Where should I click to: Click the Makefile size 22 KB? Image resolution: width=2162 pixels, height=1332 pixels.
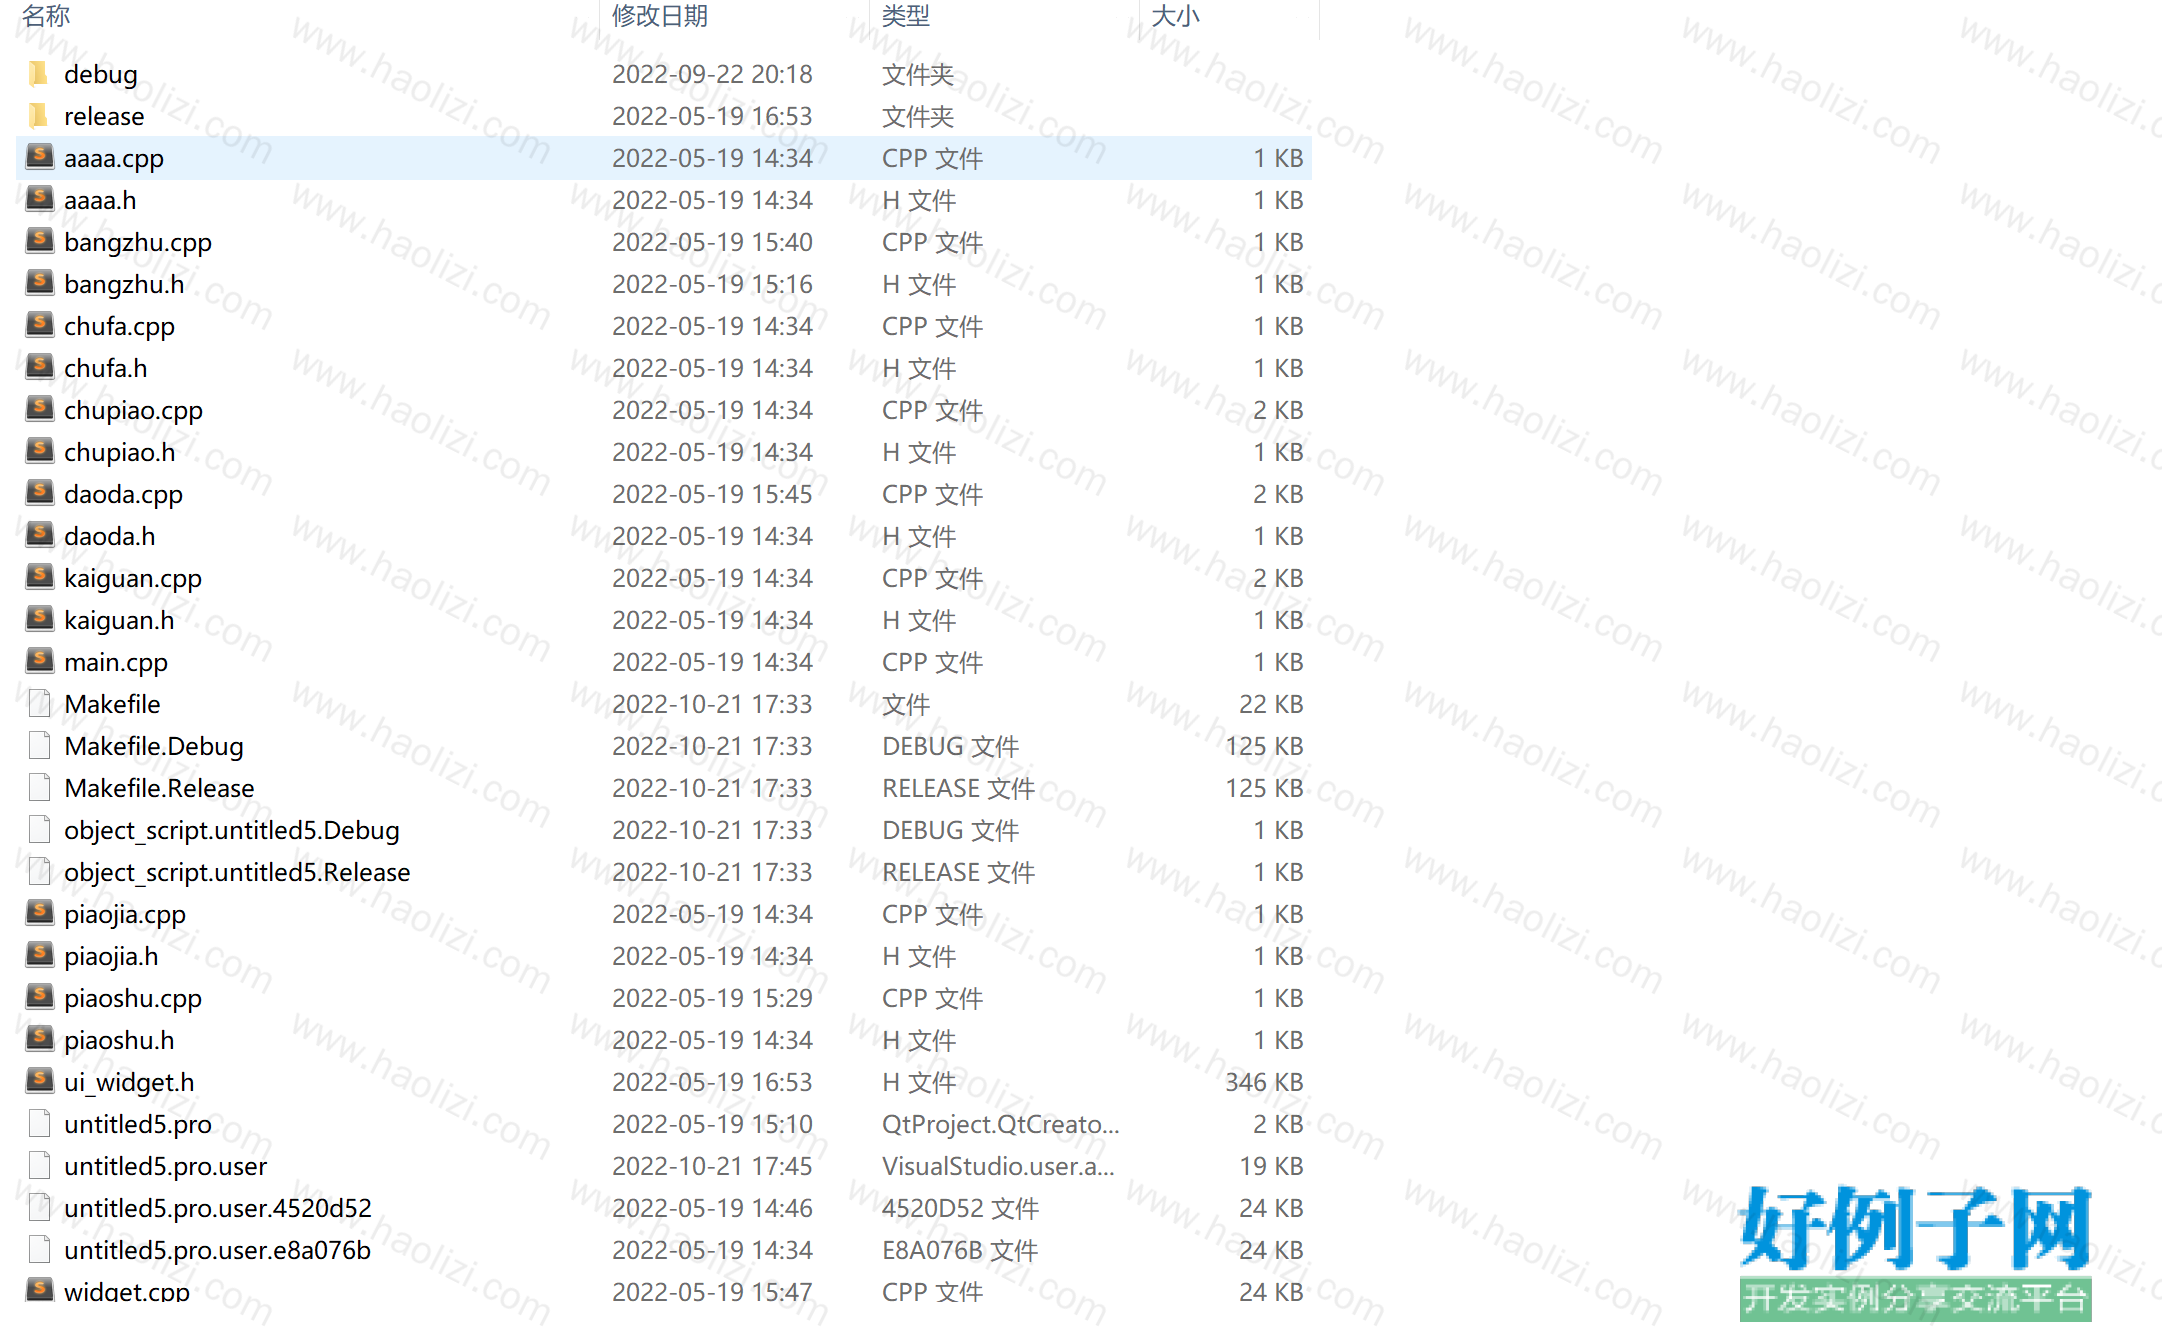1271,704
